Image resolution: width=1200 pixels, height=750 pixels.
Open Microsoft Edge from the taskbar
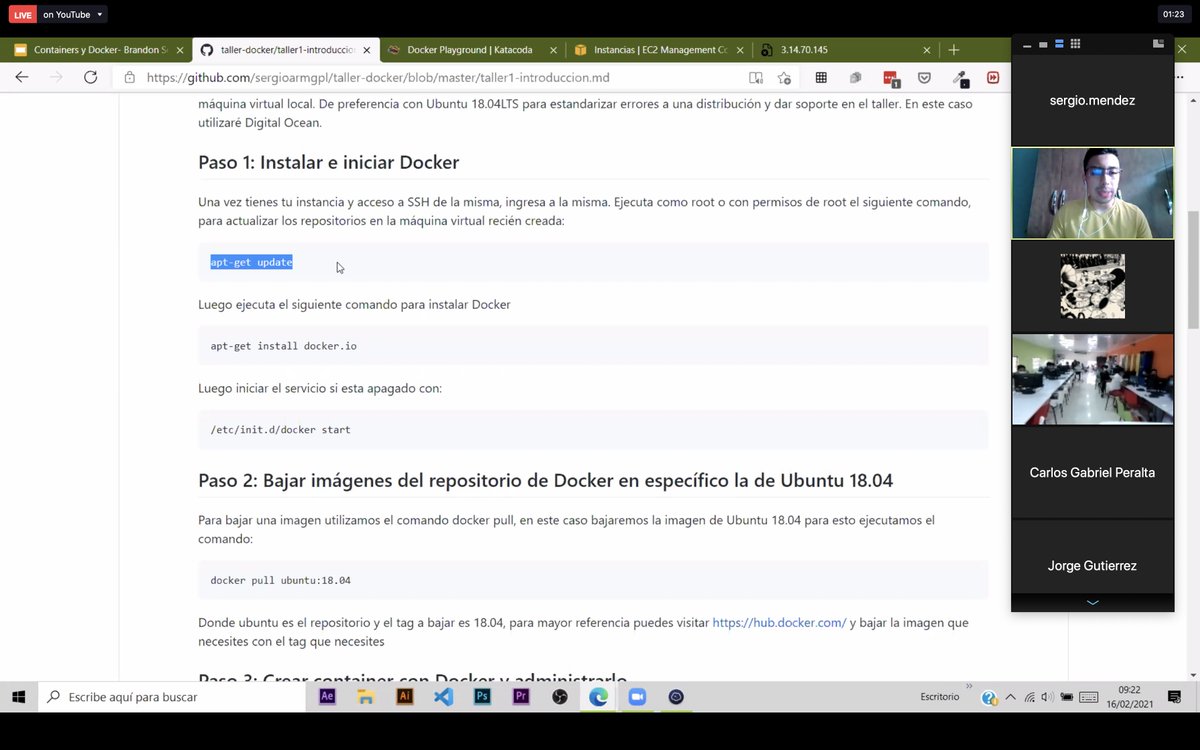tap(598, 697)
